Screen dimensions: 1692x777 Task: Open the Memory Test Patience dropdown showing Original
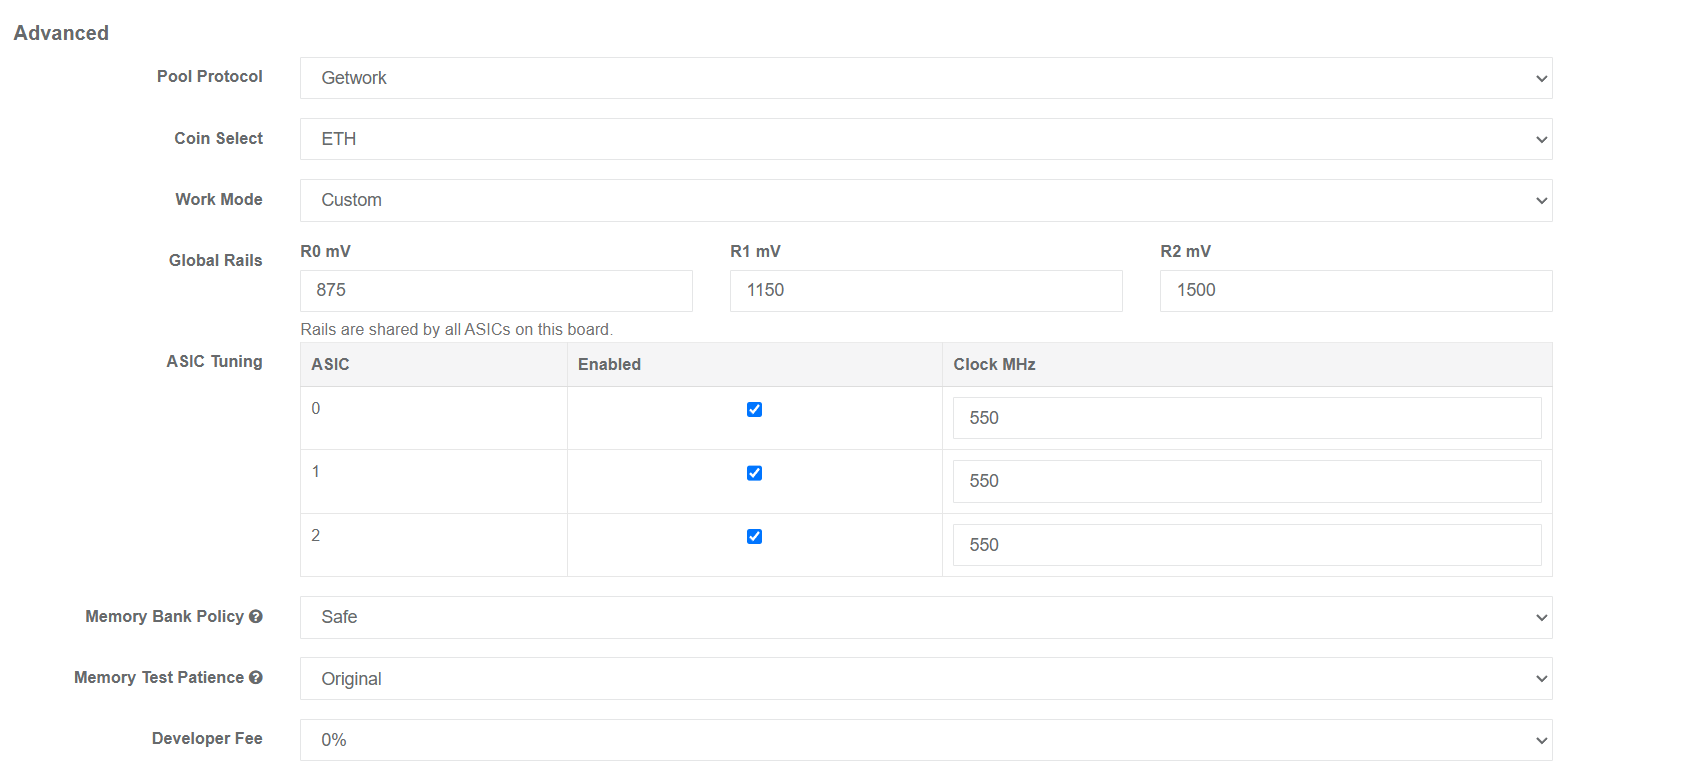tap(926, 679)
